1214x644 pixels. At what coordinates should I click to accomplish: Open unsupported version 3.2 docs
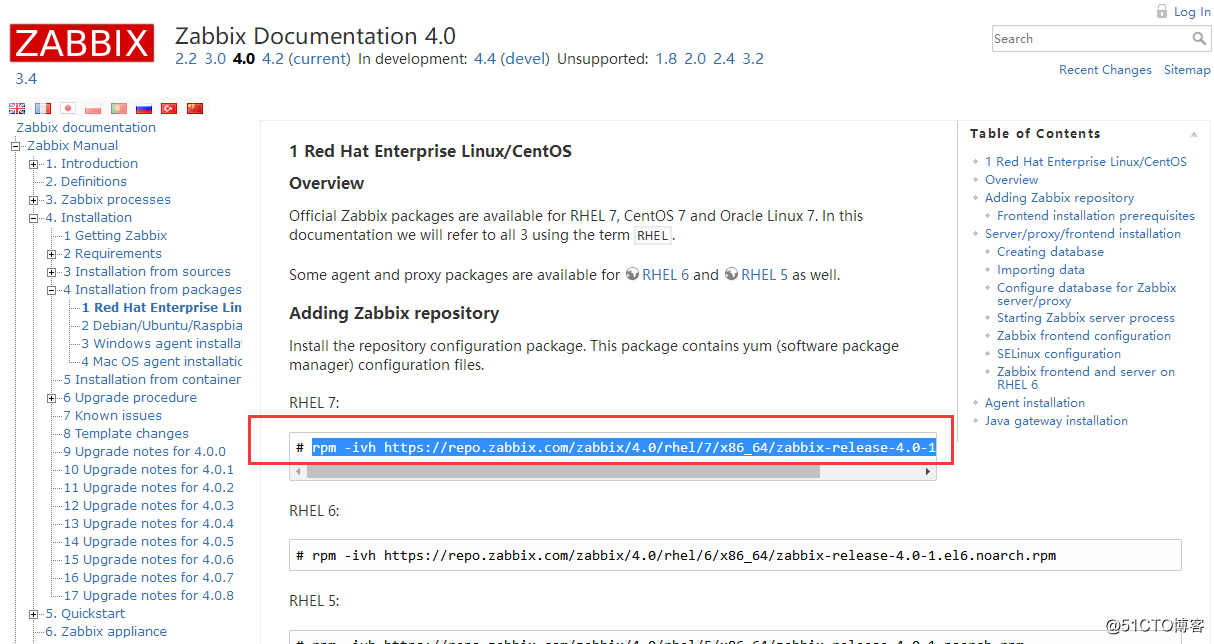pos(753,59)
